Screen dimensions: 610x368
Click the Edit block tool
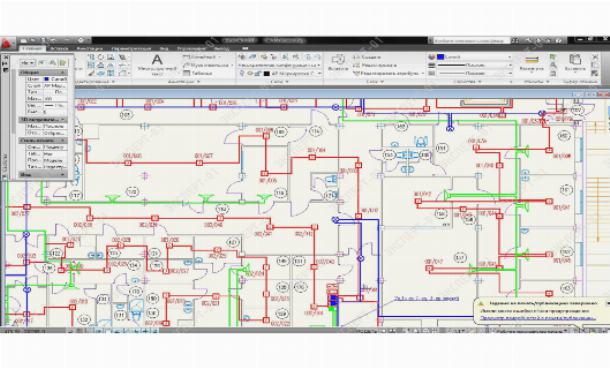click(374, 65)
